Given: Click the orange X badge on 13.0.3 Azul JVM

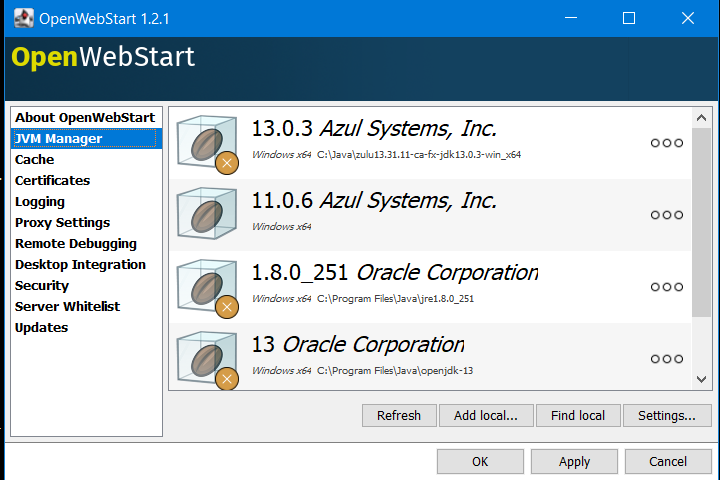Looking at the screenshot, I should point(227,163).
